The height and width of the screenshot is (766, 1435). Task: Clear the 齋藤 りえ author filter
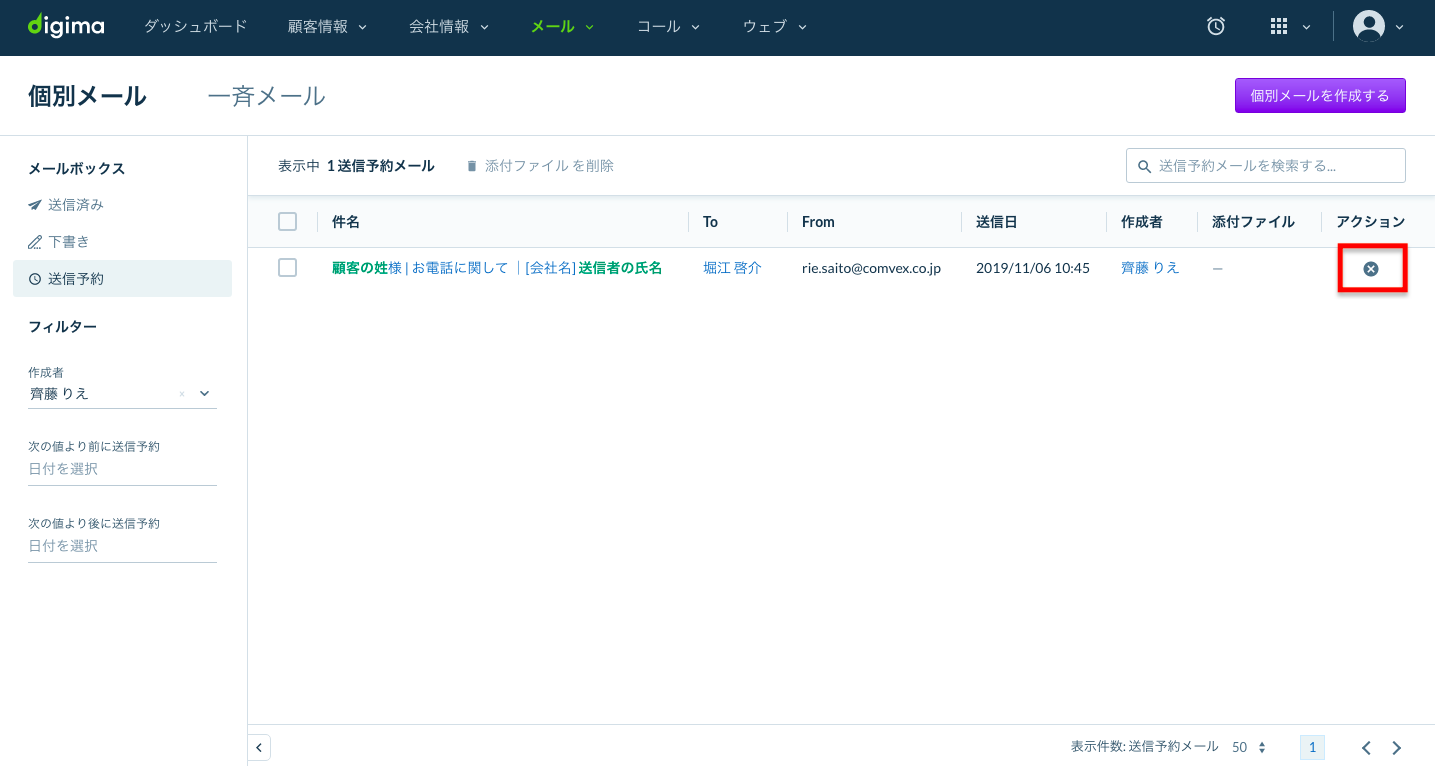click(182, 394)
